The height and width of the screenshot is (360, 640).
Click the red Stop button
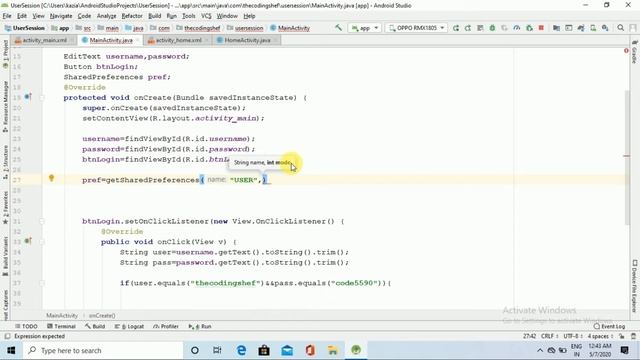(x=541, y=28)
